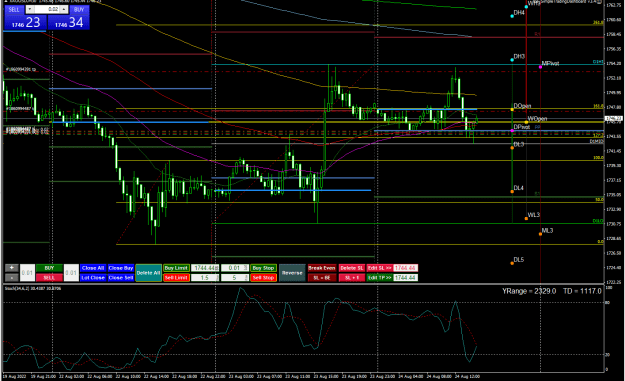This screenshot has height=381, width=625.
Task: Click the Edit SL >> button
Action: (379, 268)
